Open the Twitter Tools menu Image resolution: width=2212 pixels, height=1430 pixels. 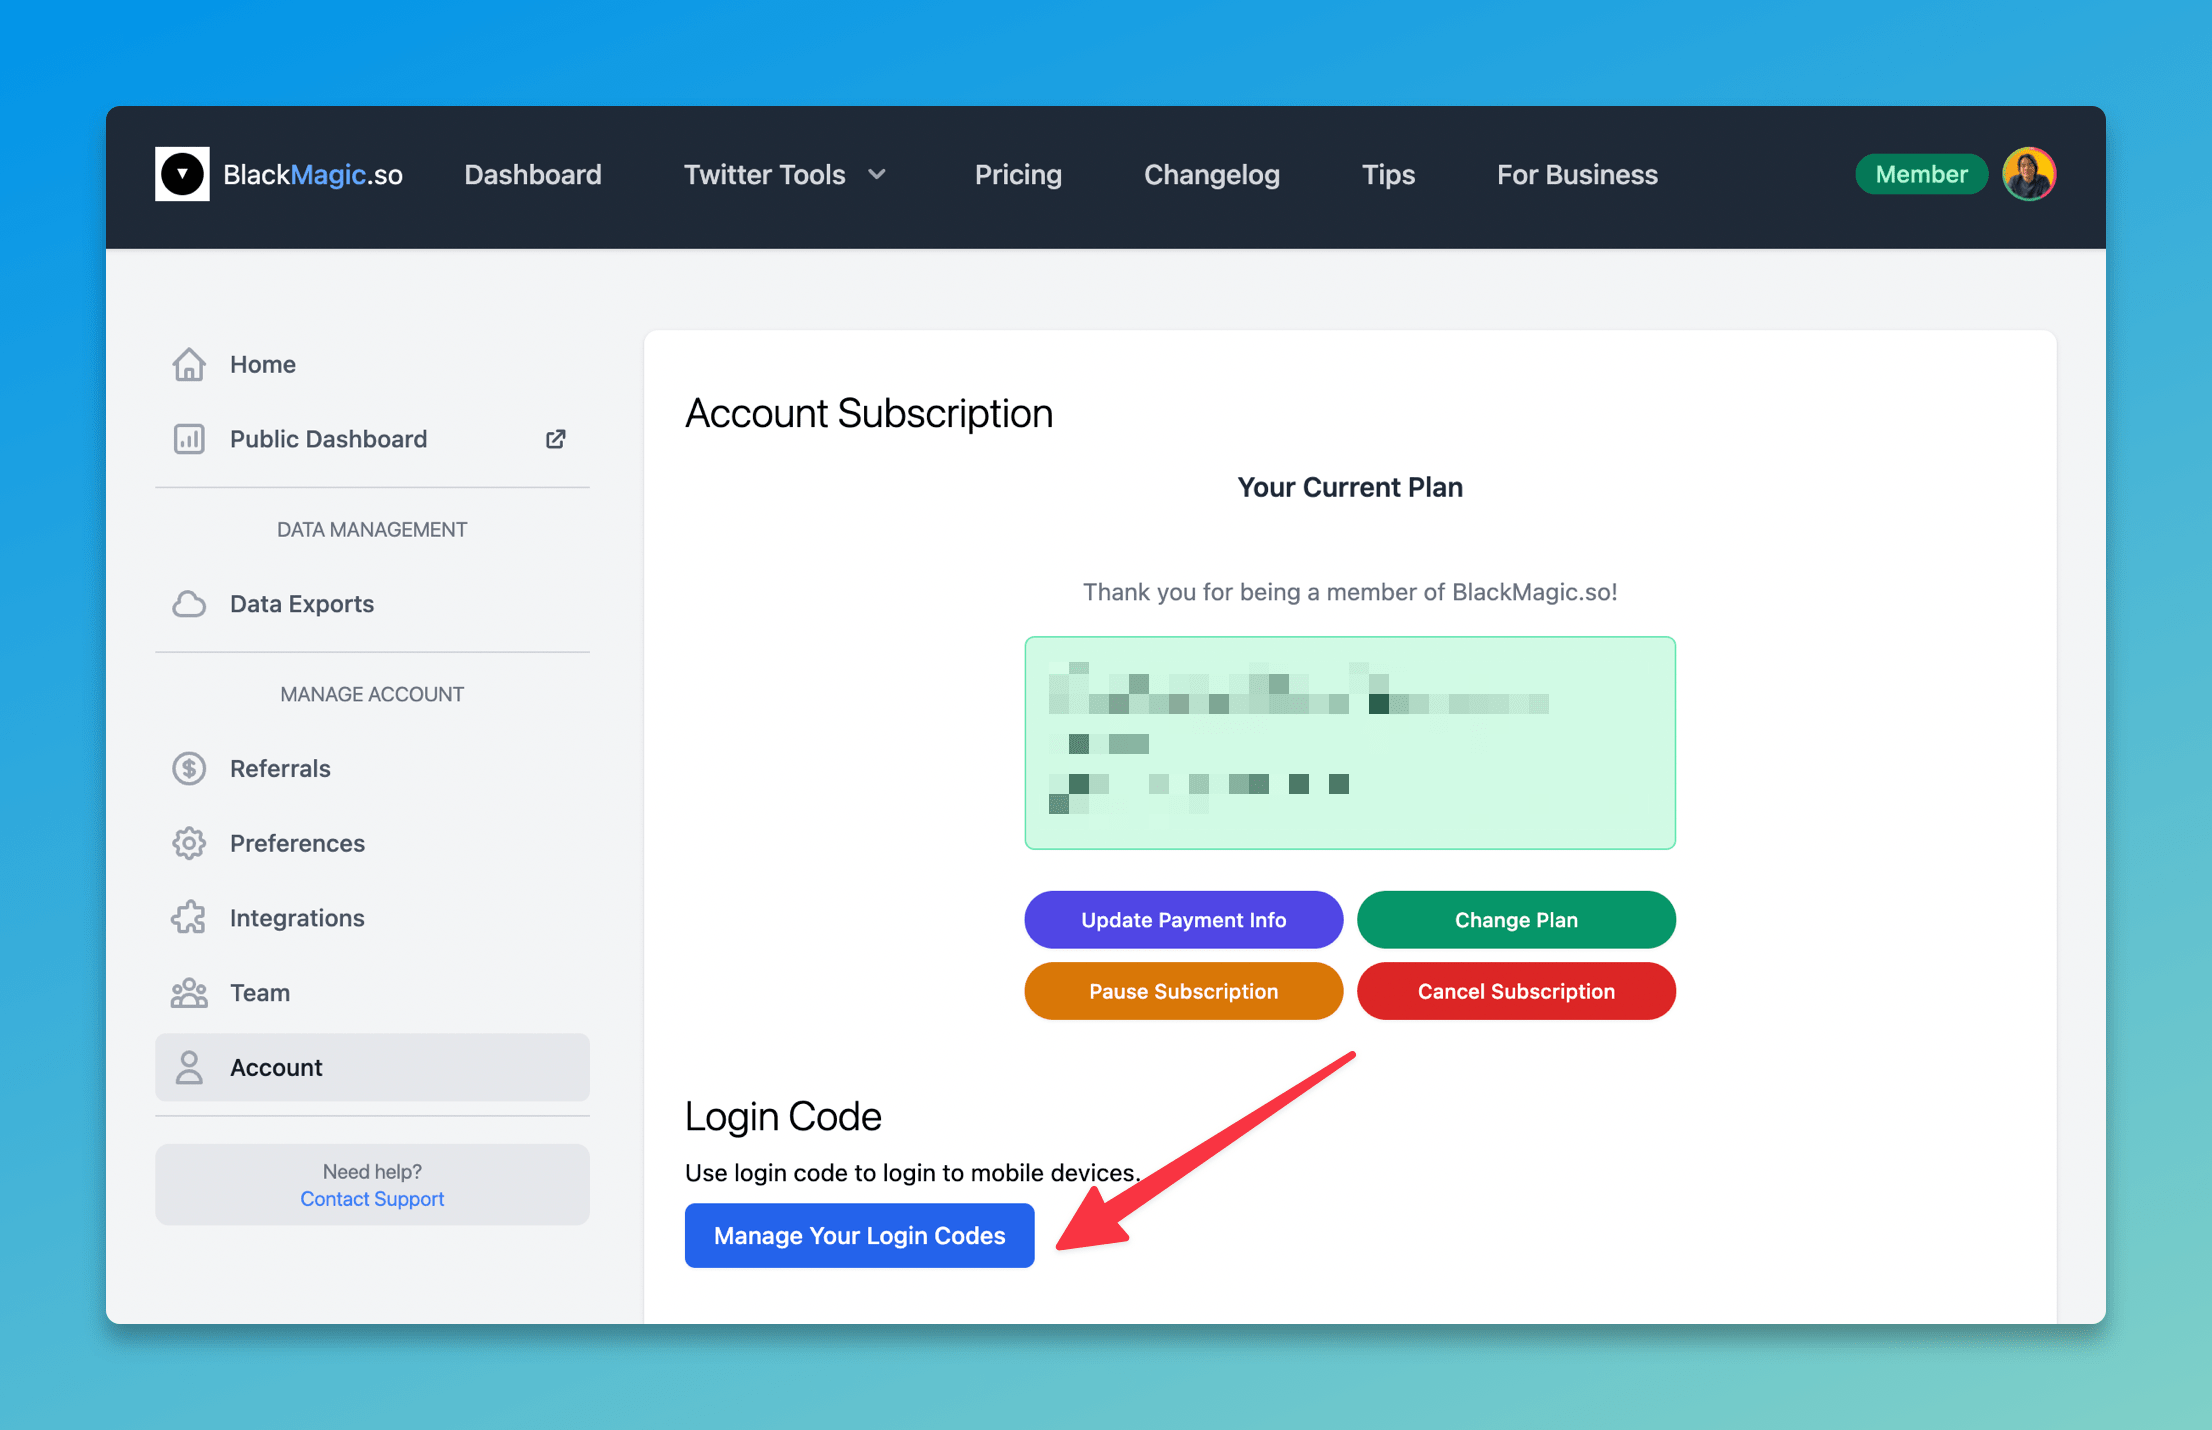pyautogui.click(x=785, y=175)
